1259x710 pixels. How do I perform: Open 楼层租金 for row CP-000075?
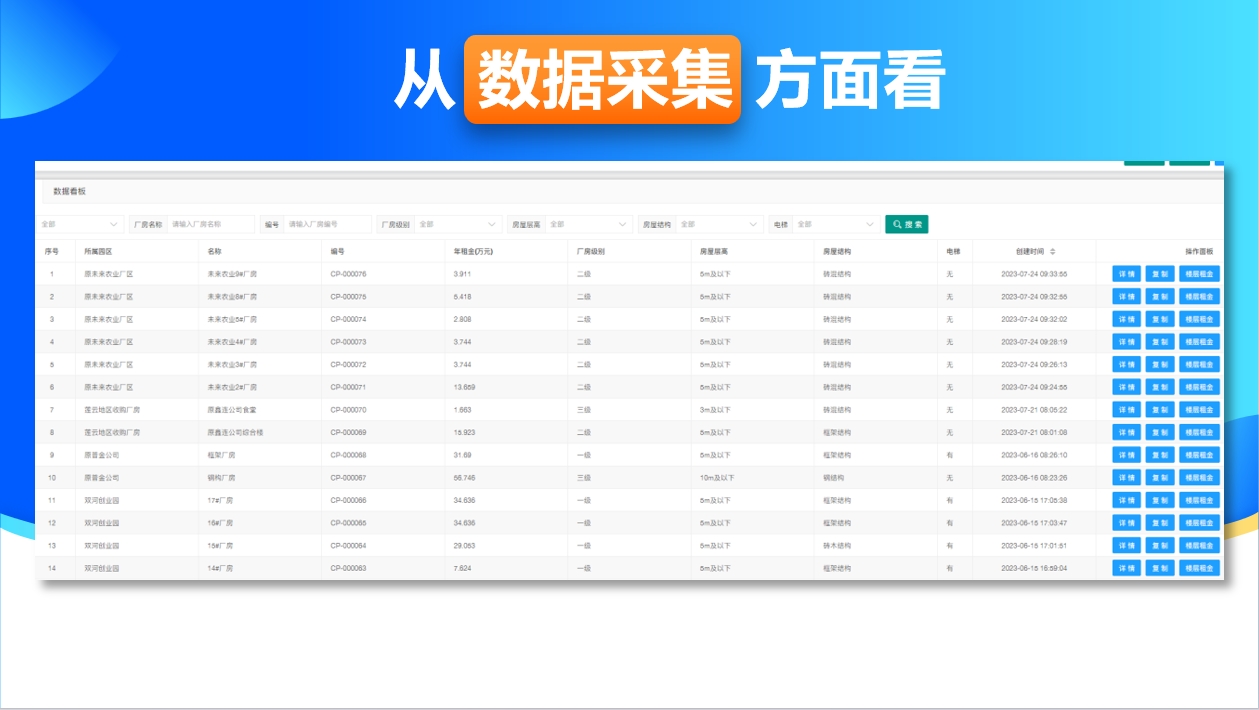coord(1200,296)
